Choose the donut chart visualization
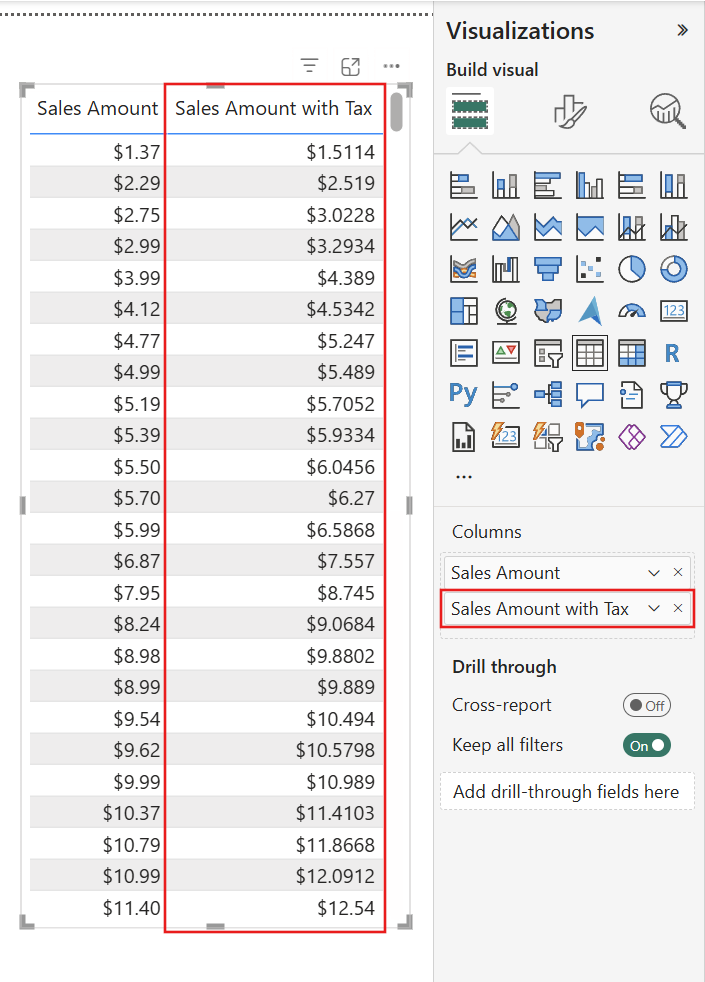Image resolution: width=705 pixels, height=982 pixels. [x=674, y=268]
